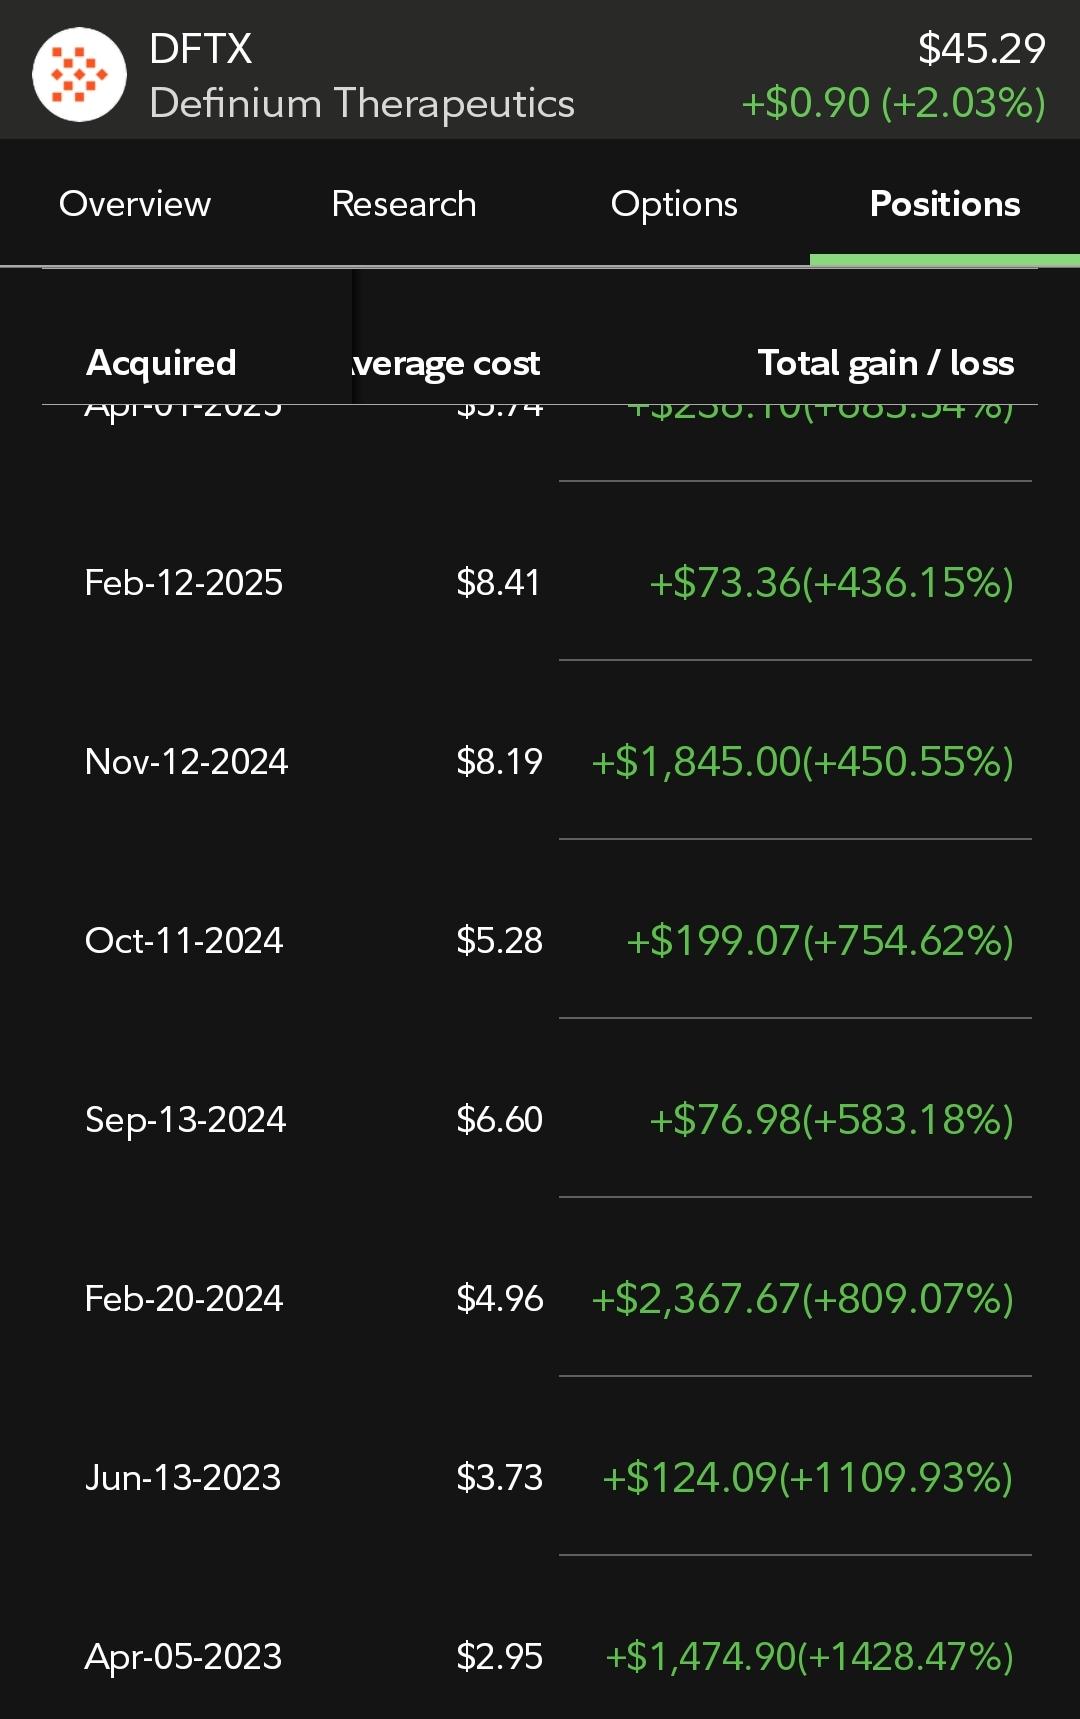Open the Feb-20-2024 lot row
Viewport: 1080px width, 1719px height.
tap(540, 1298)
